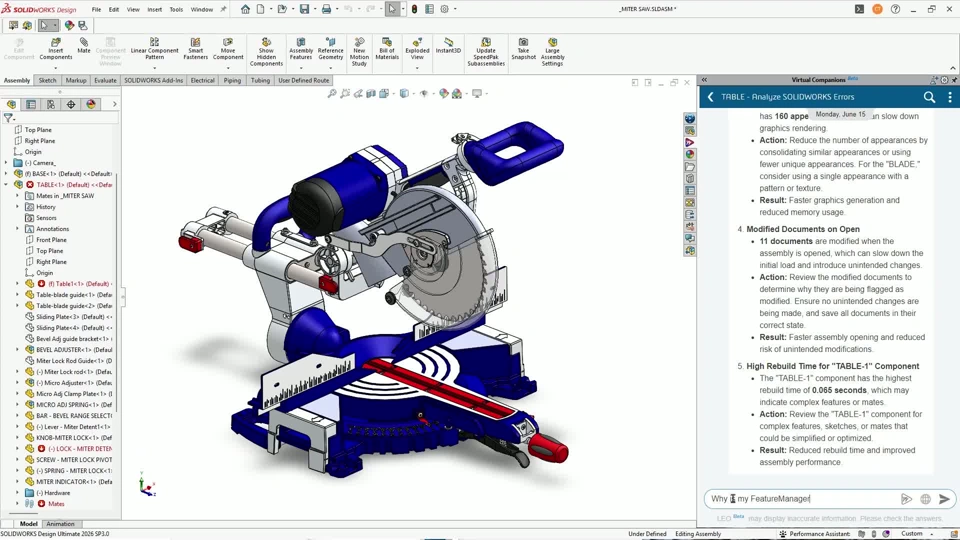
Task: Open Large Assembly Settings
Action: [552, 52]
